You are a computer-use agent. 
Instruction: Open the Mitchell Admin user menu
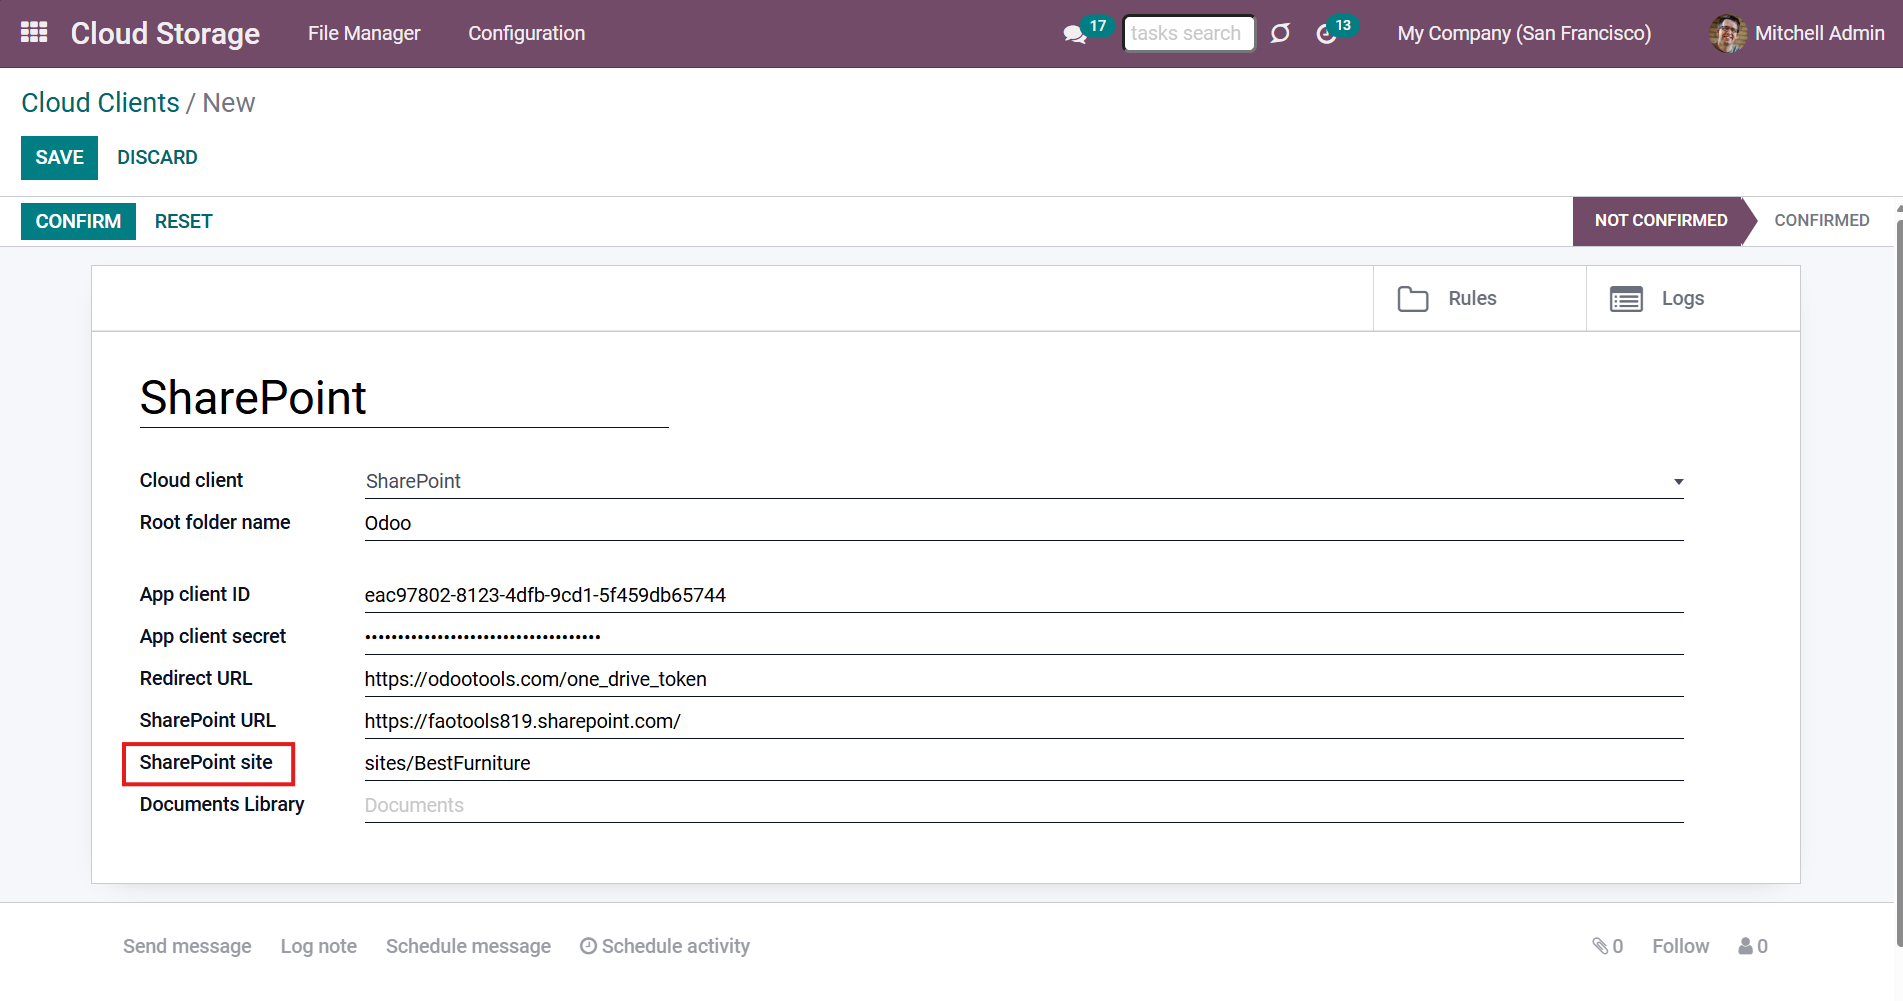tap(1797, 33)
